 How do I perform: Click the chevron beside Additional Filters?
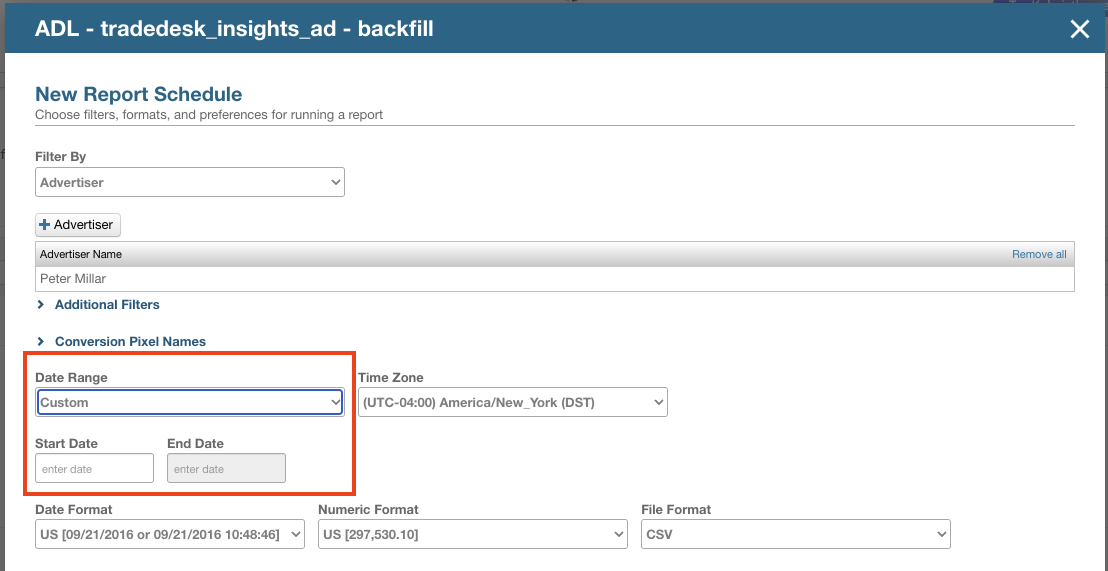pyautogui.click(x=41, y=305)
